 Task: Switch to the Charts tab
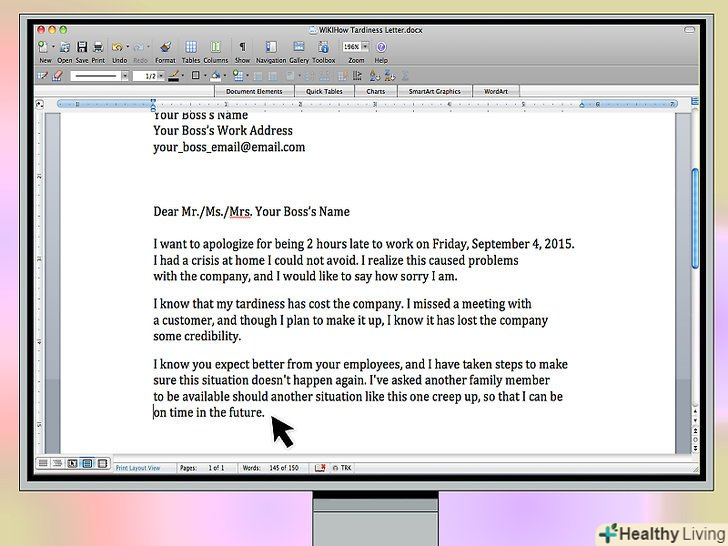tap(376, 91)
